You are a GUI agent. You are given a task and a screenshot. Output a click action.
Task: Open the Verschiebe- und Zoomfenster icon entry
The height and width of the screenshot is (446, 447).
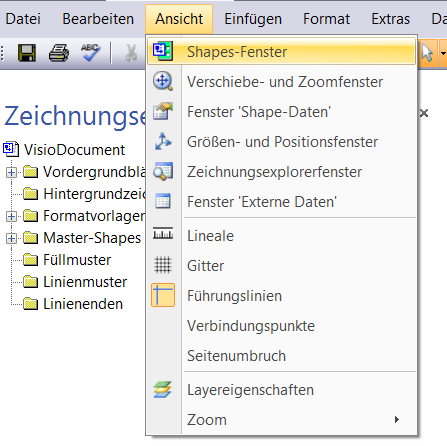pos(163,81)
